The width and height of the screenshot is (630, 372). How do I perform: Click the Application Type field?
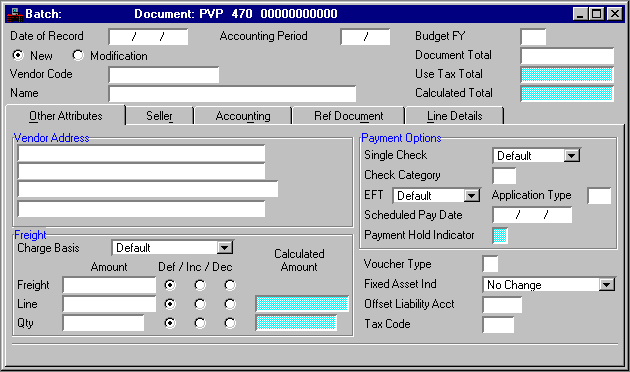[x=599, y=196]
